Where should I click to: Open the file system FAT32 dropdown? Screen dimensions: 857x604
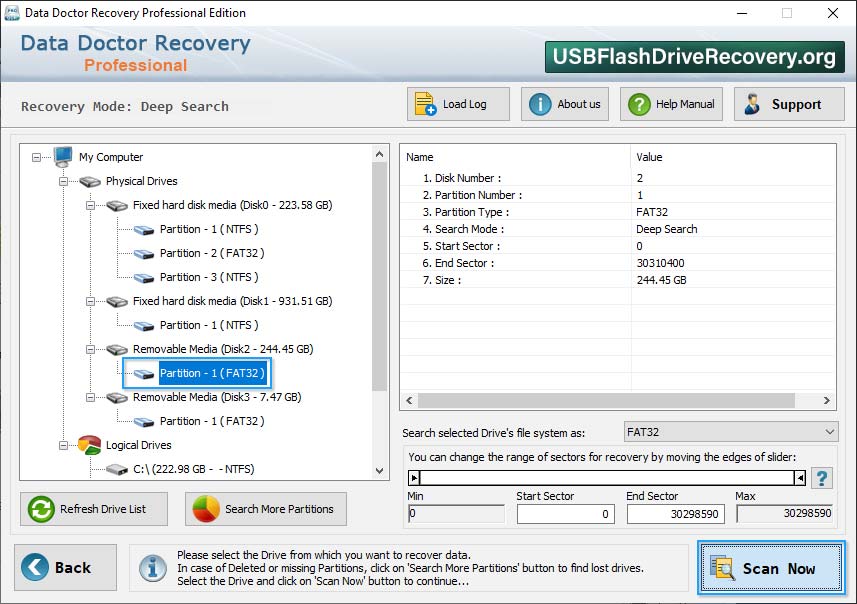pyautogui.click(x=731, y=432)
